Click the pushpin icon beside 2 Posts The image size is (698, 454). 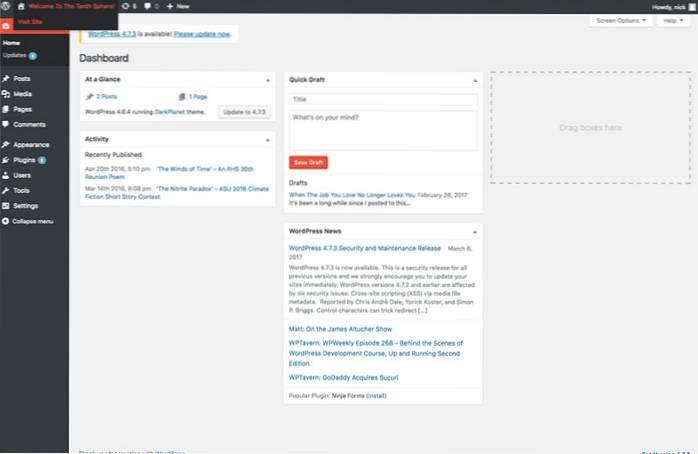89,97
